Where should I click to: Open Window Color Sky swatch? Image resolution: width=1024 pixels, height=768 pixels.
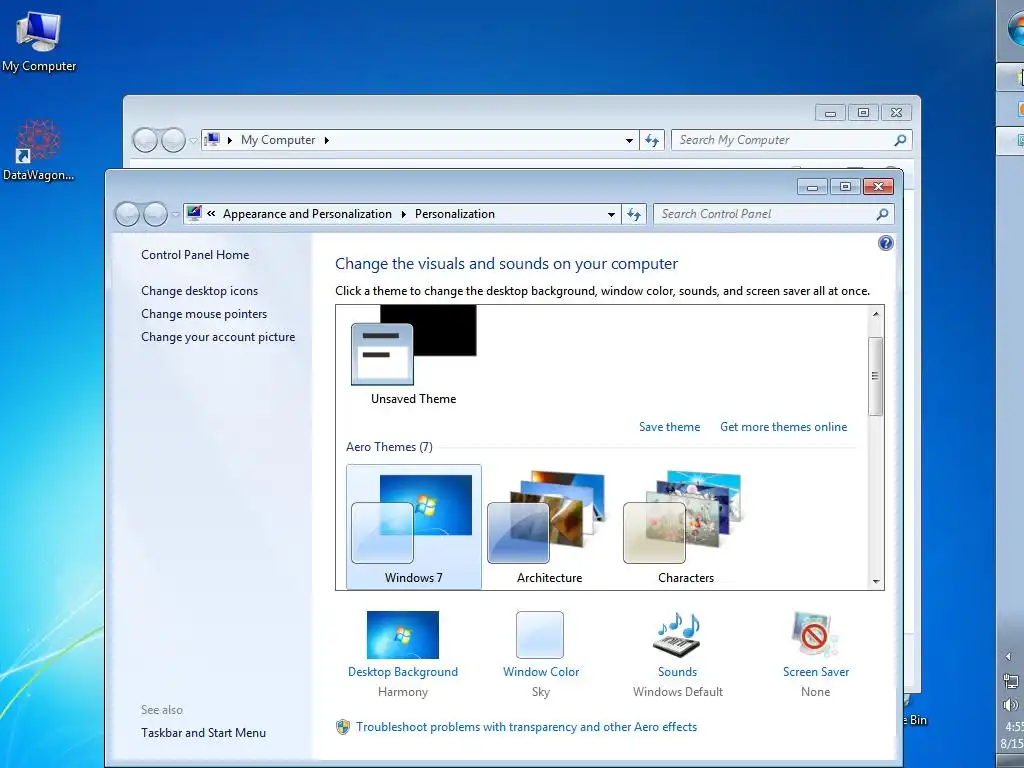[540, 634]
